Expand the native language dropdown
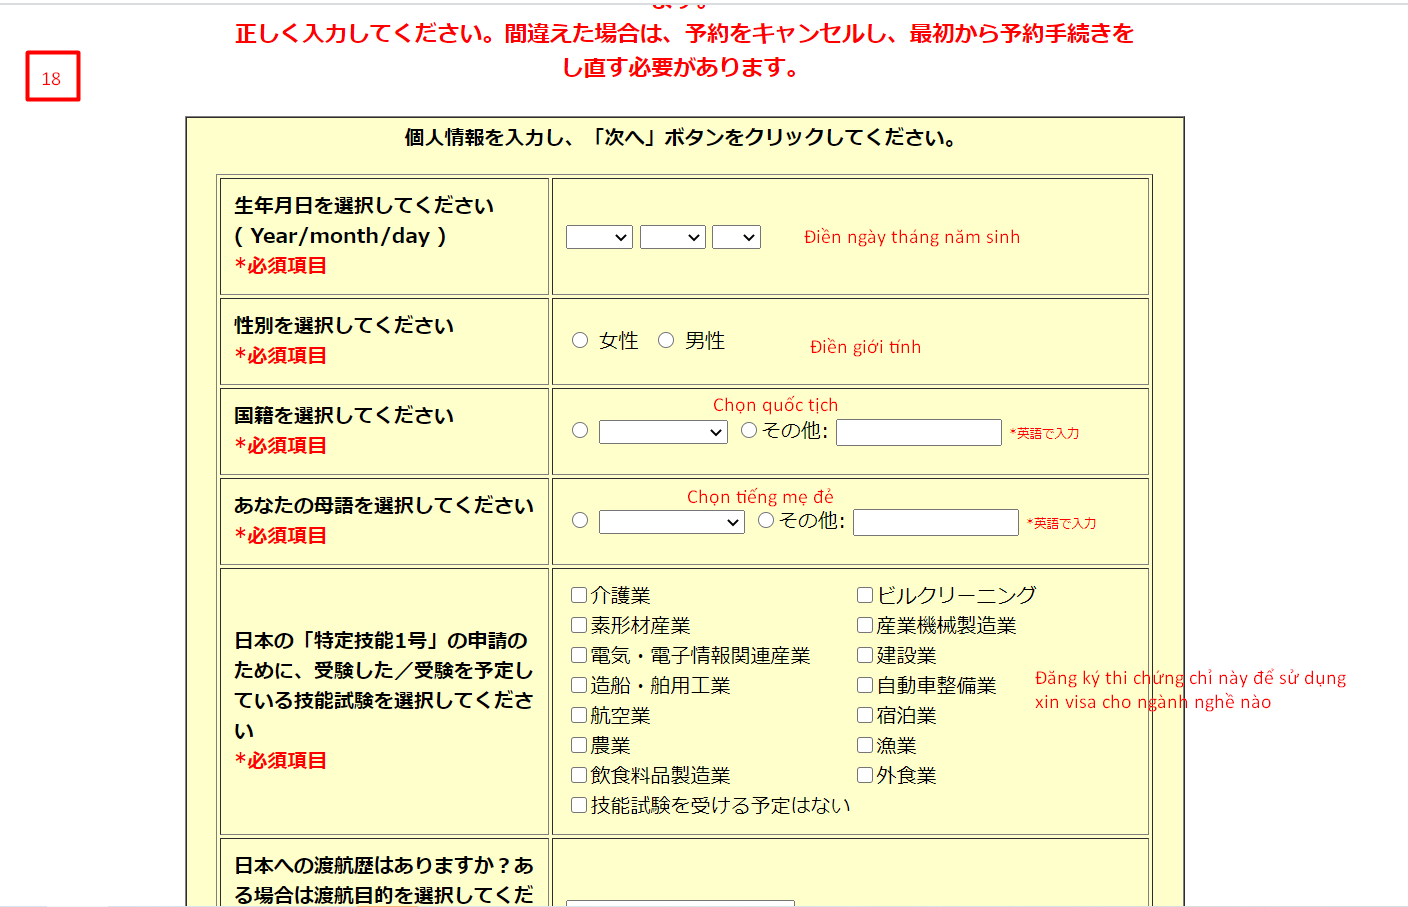Screen dimensions: 1408x907 click(671, 522)
